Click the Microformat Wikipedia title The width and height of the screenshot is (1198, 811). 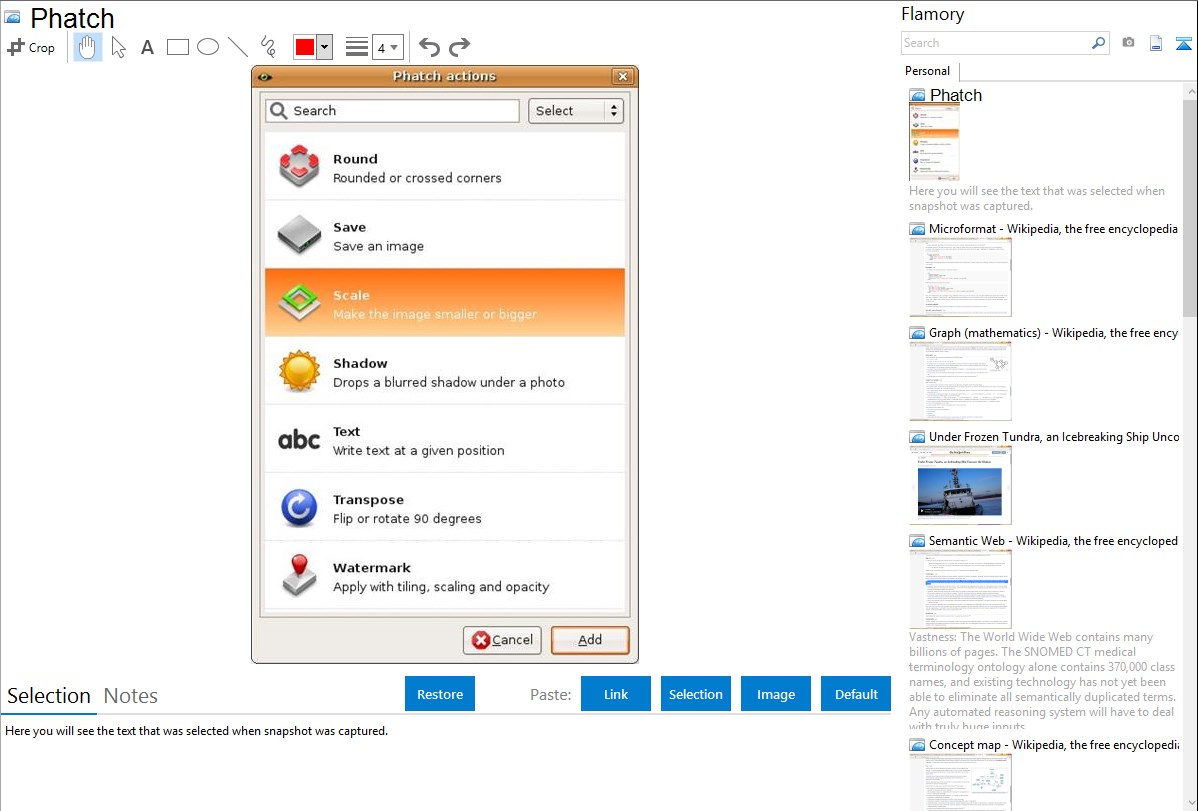[1054, 229]
